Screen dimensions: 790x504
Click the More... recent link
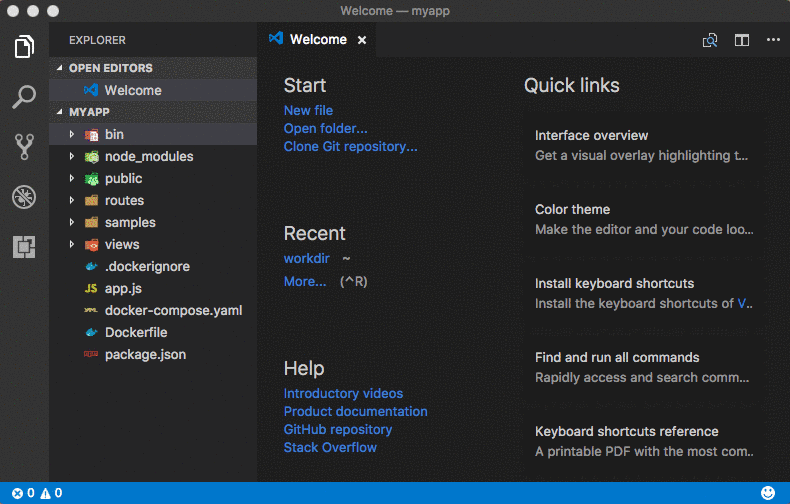(305, 282)
